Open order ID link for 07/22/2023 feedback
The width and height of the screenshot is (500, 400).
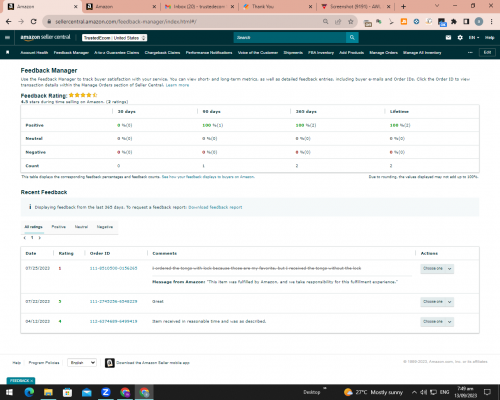click(x=113, y=301)
